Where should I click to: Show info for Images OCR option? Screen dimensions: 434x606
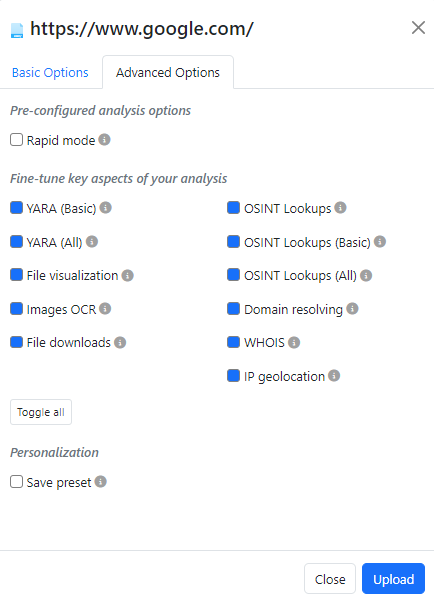tap(105, 308)
